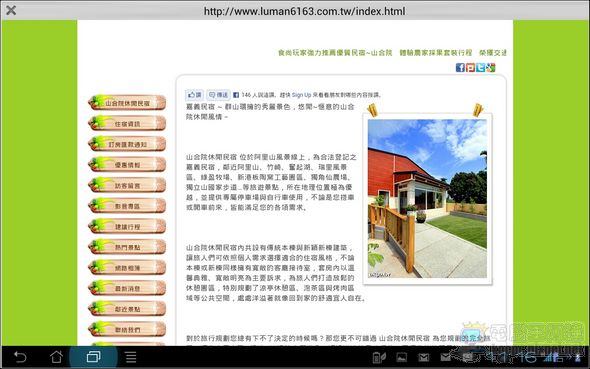Open the photo of the red guesthouse
The width and height of the screenshot is (590, 369).
[x=427, y=199]
